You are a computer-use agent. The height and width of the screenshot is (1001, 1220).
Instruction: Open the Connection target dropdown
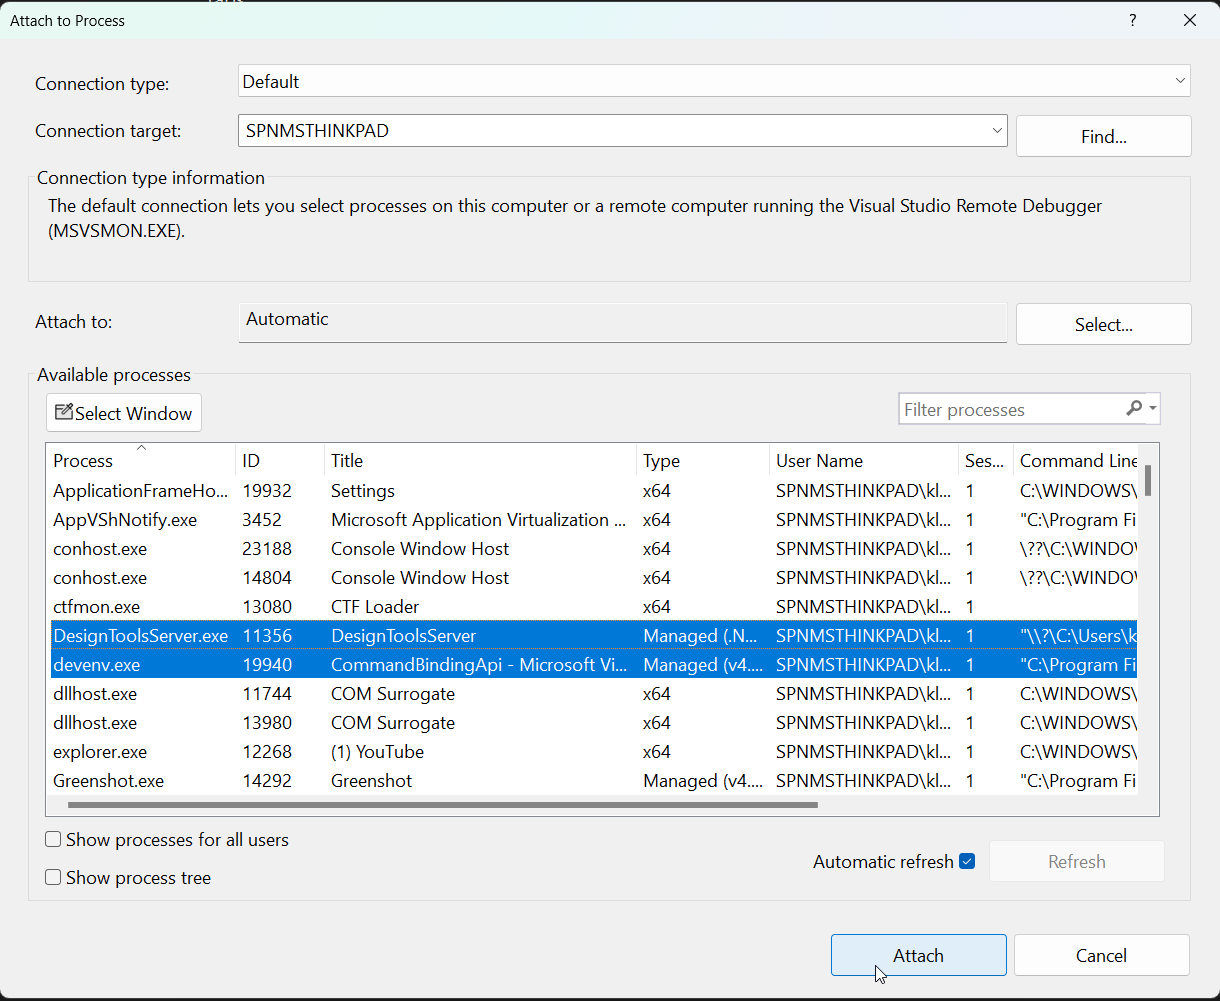(996, 130)
